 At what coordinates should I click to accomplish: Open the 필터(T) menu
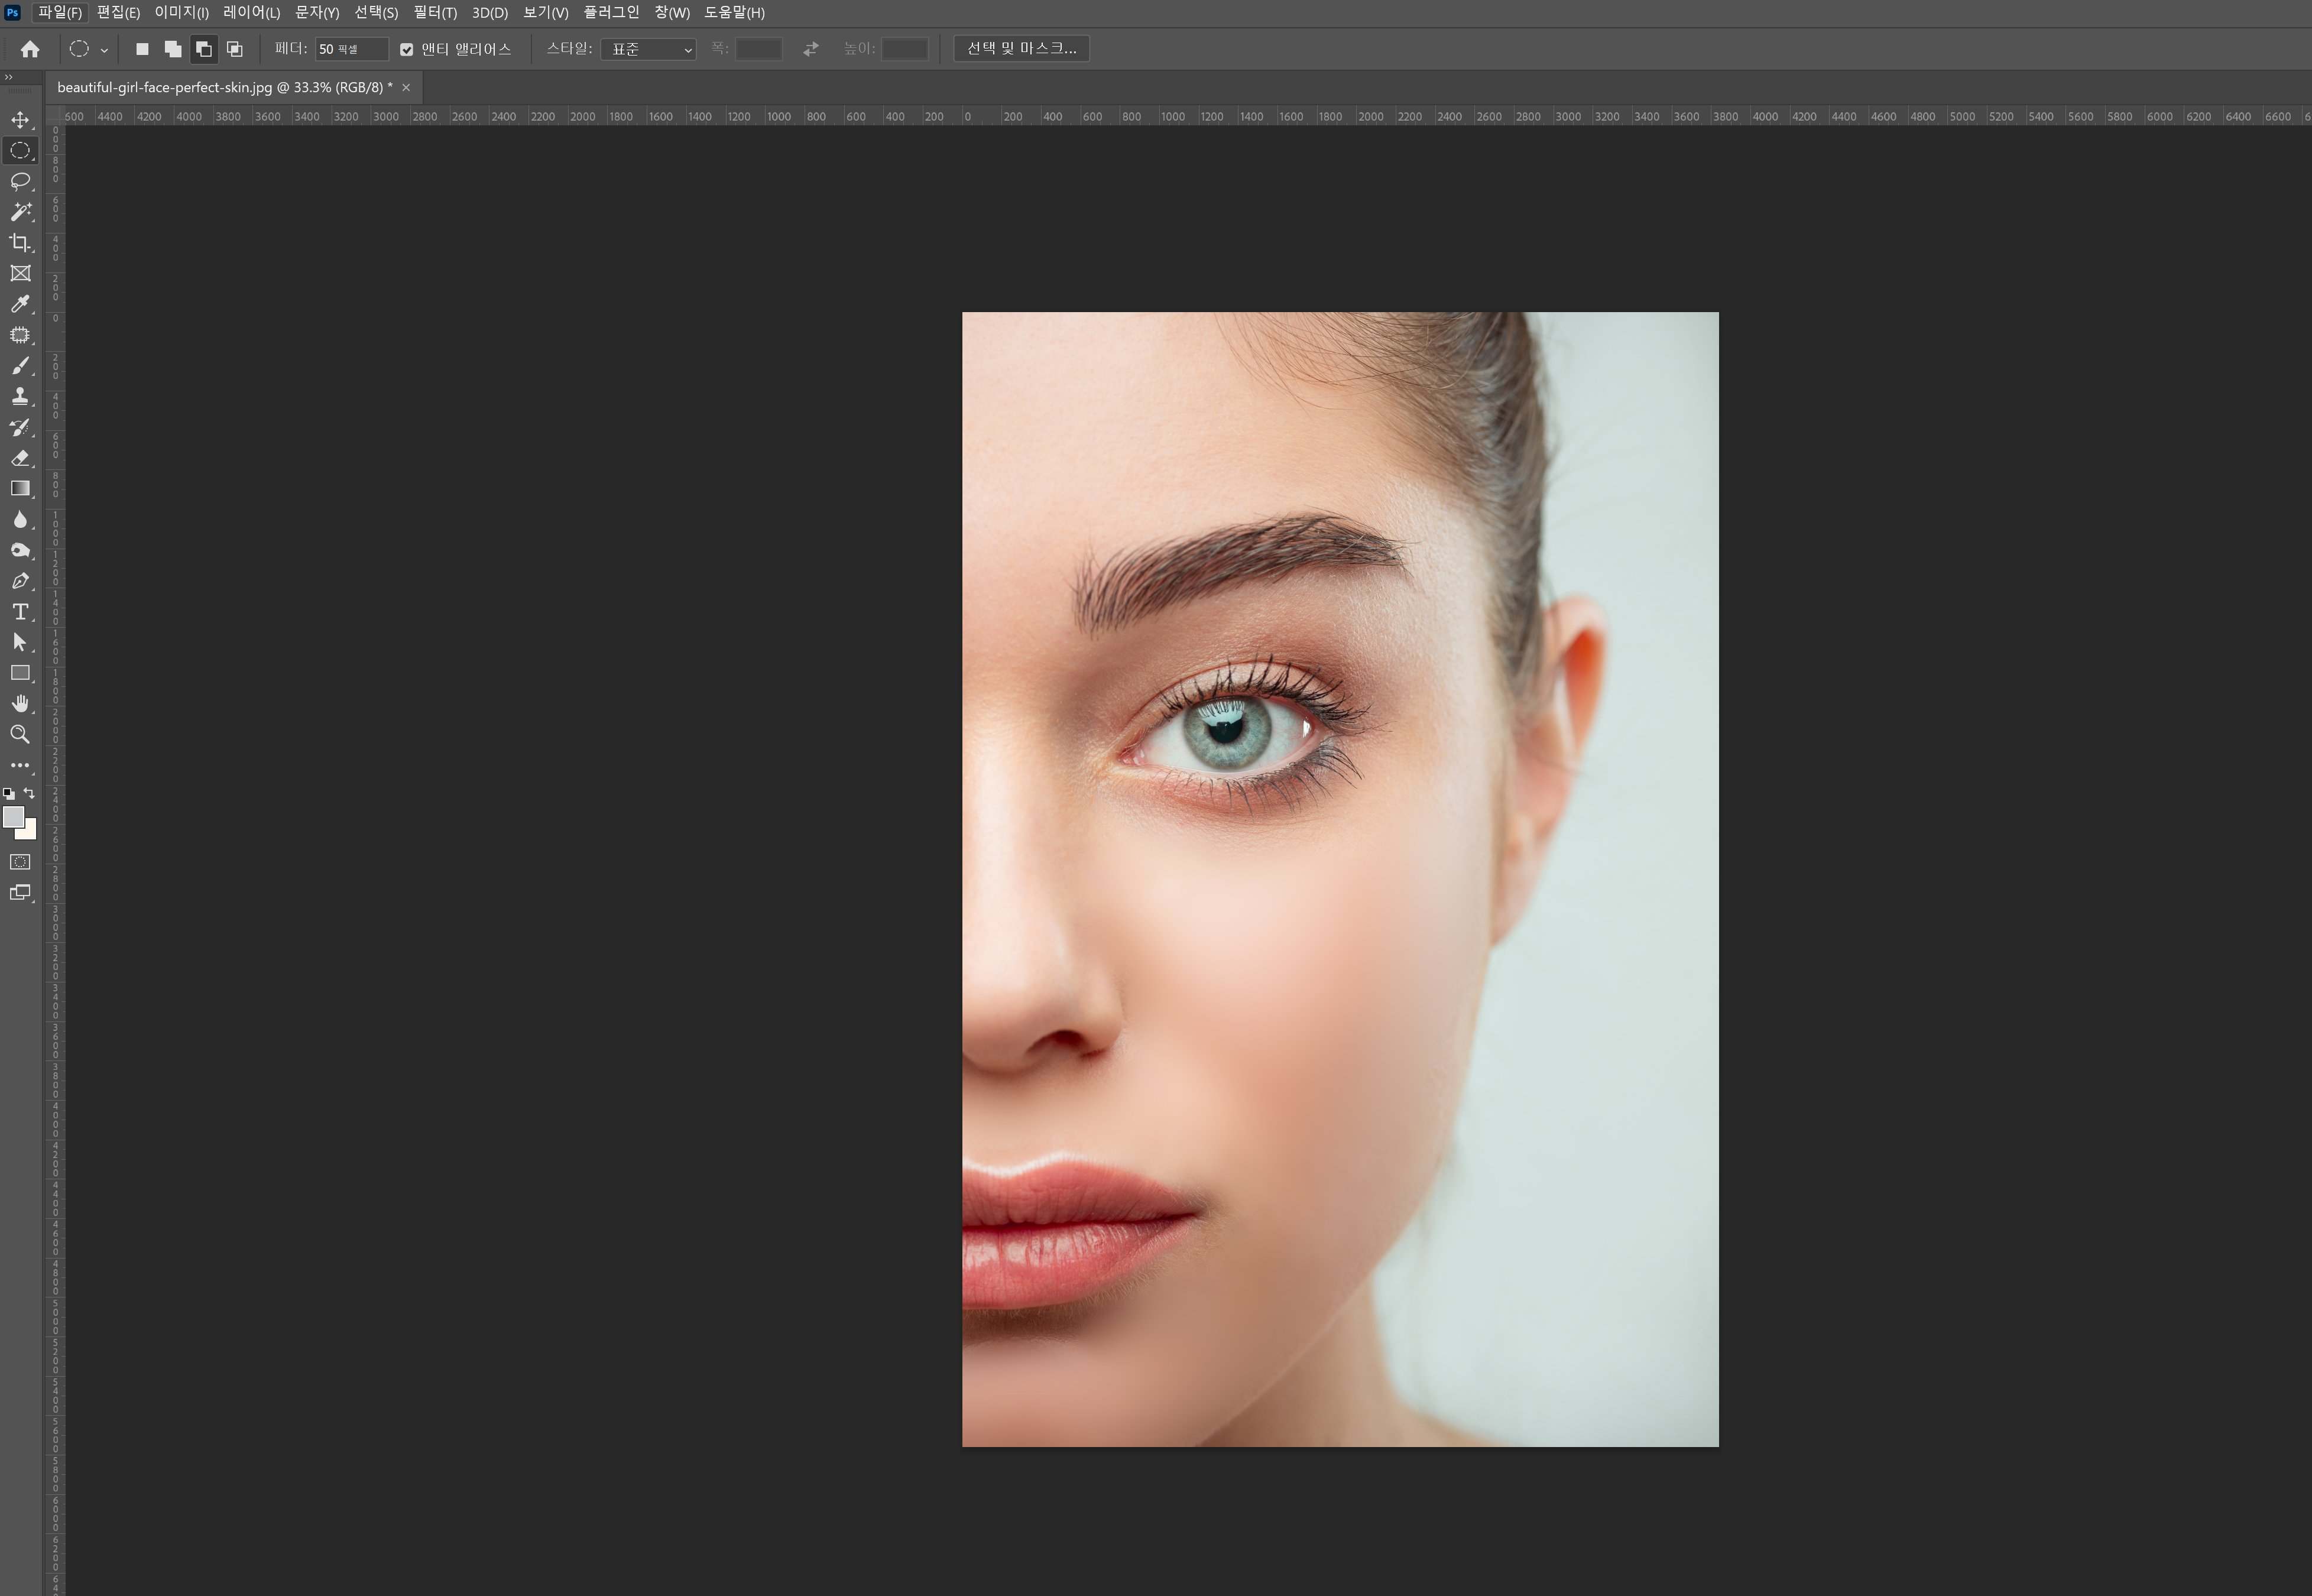(x=435, y=13)
